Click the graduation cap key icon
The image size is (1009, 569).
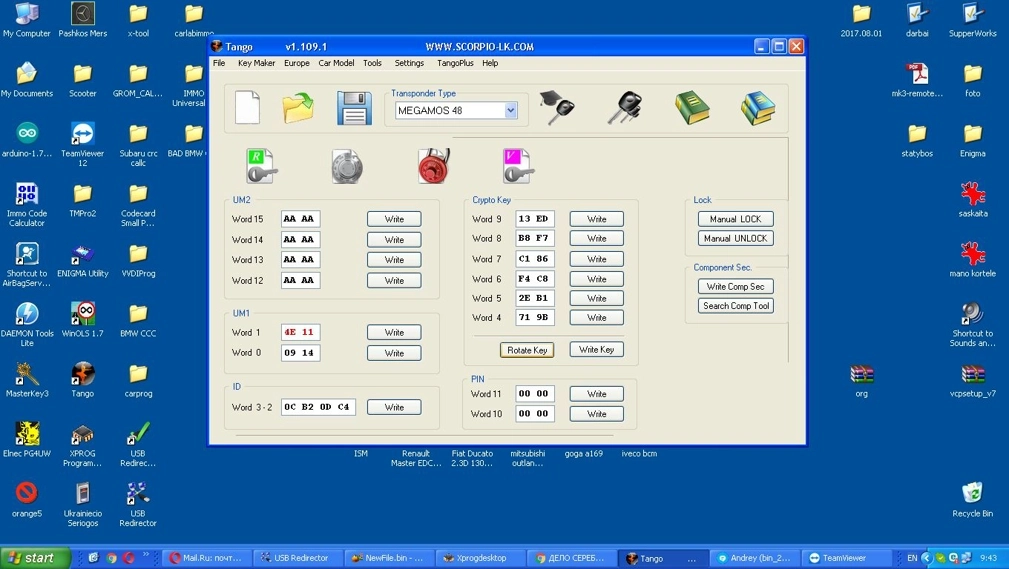point(557,107)
